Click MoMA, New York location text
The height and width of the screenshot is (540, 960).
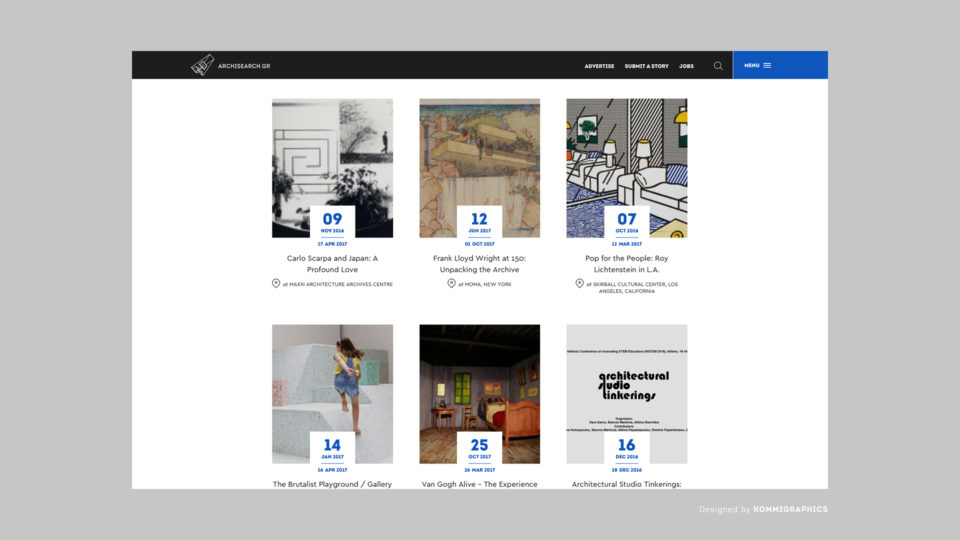[485, 284]
